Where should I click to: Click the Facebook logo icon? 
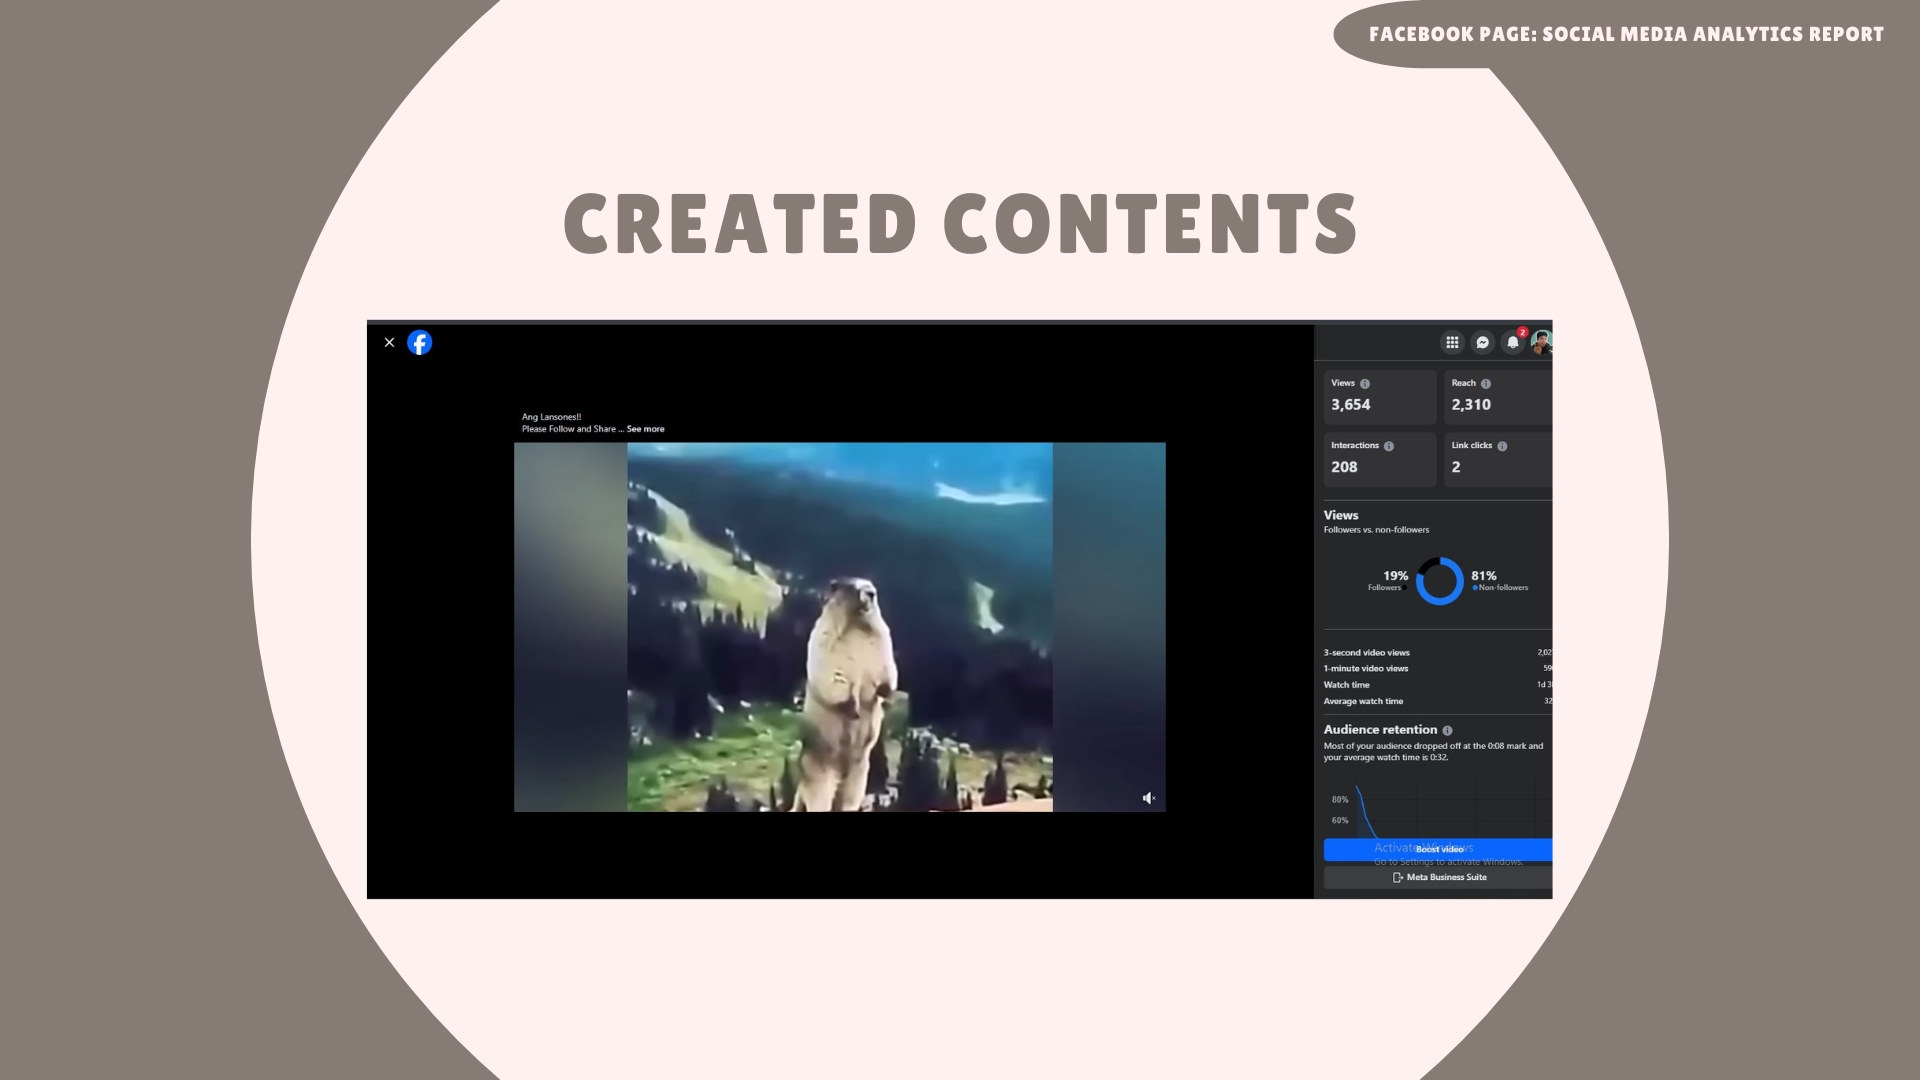(420, 343)
